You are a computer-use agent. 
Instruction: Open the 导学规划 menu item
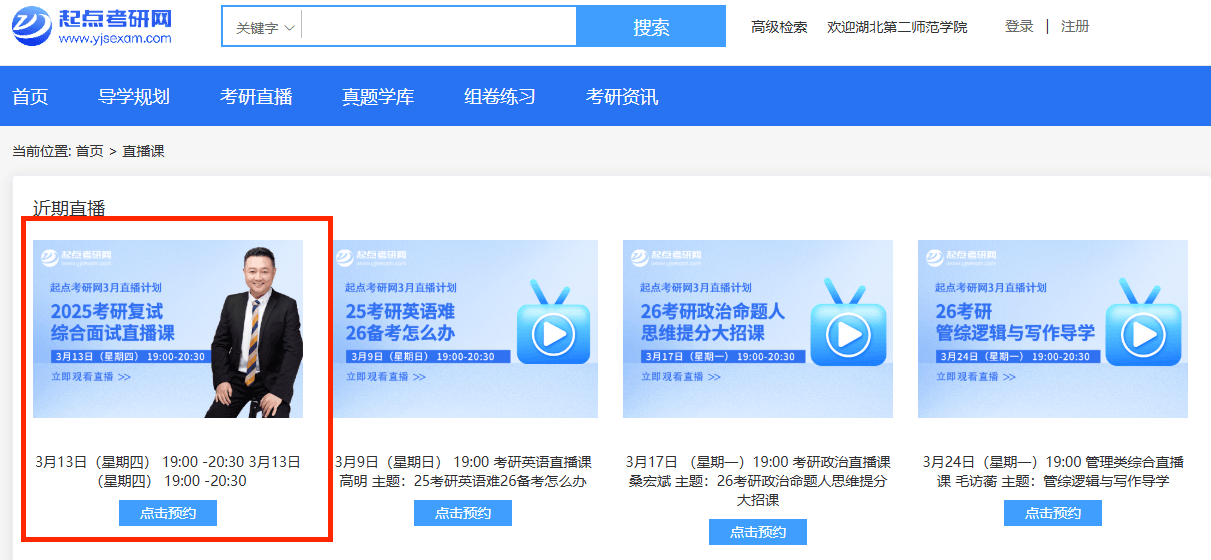pyautogui.click(x=134, y=97)
